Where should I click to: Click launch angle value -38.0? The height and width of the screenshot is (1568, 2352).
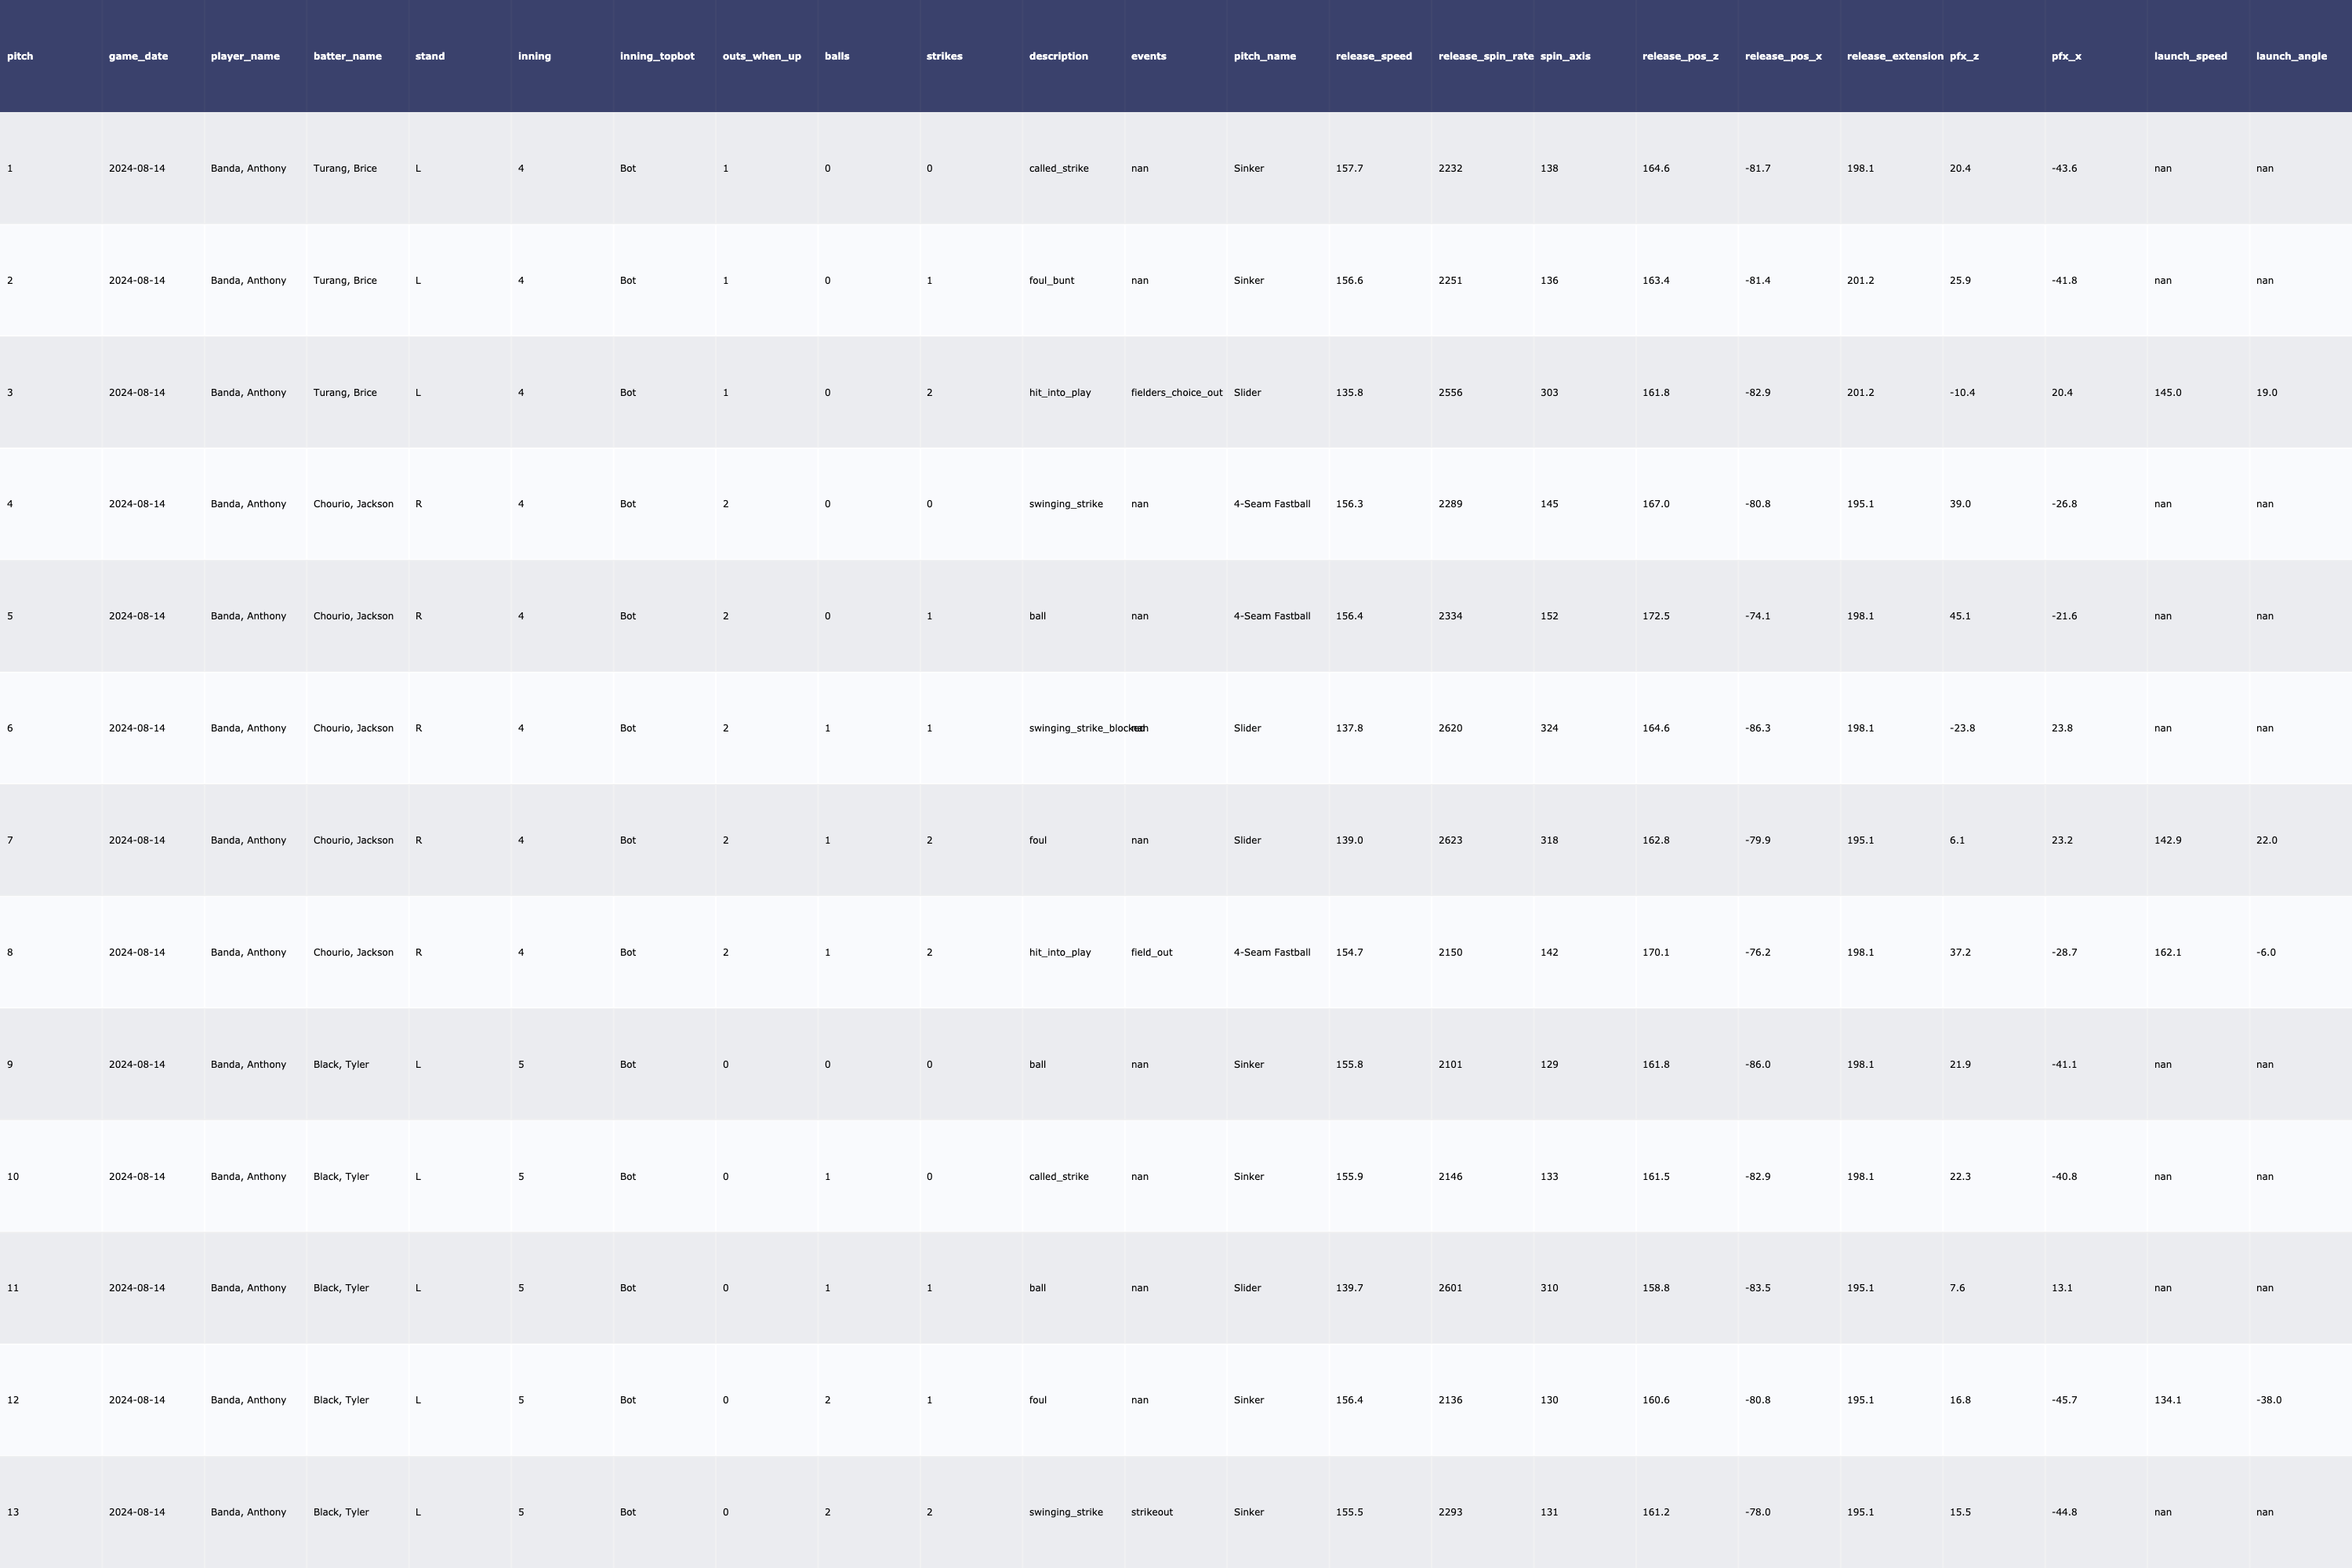click(2268, 1400)
